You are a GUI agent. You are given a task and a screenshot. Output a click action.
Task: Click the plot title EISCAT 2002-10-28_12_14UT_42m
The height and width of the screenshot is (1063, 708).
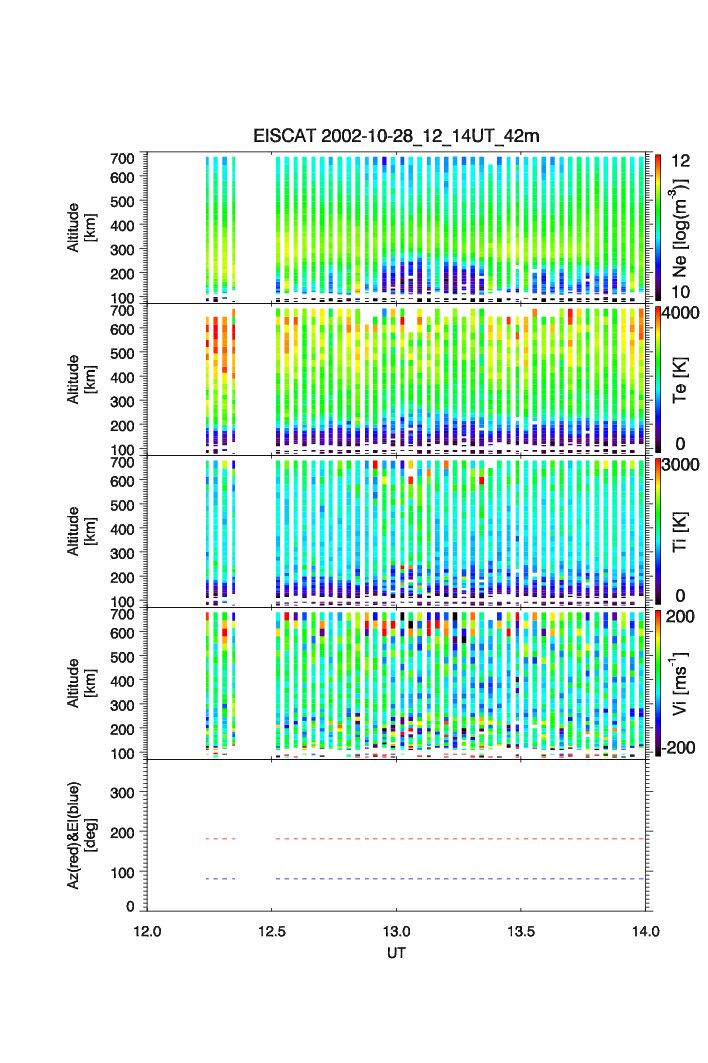coord(396,136)
